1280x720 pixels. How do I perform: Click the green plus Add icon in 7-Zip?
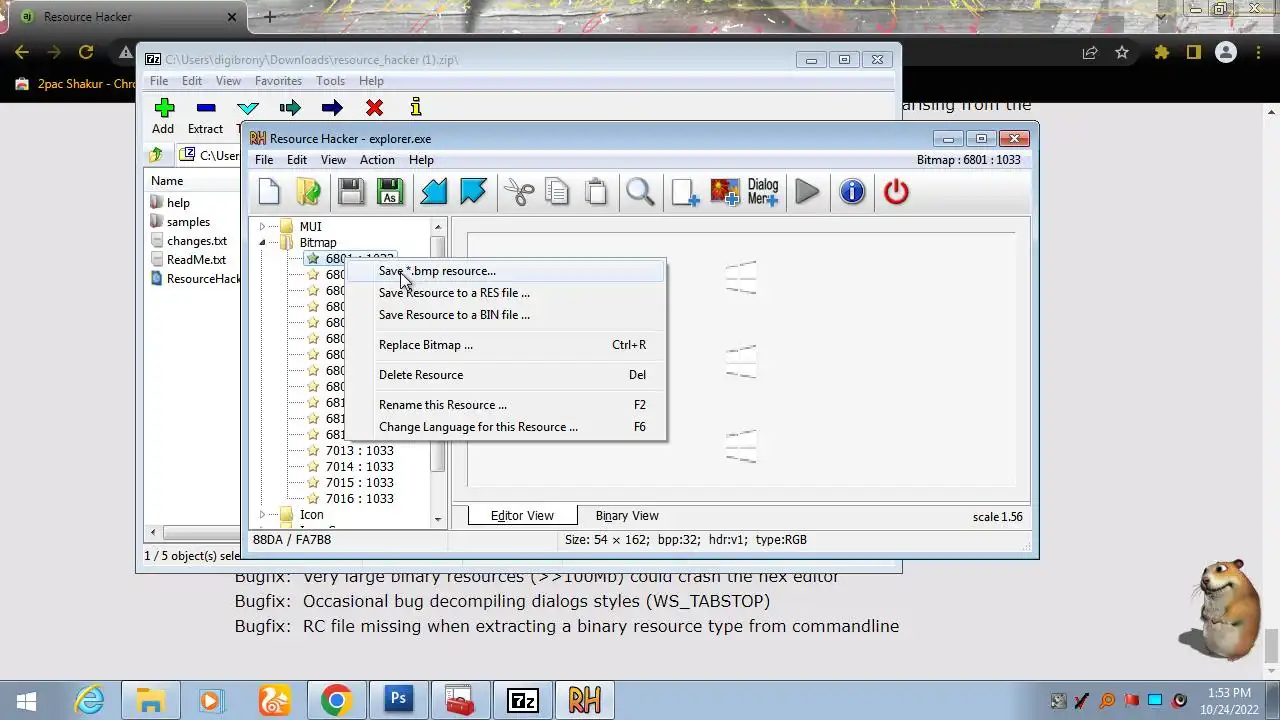[164, 108]
